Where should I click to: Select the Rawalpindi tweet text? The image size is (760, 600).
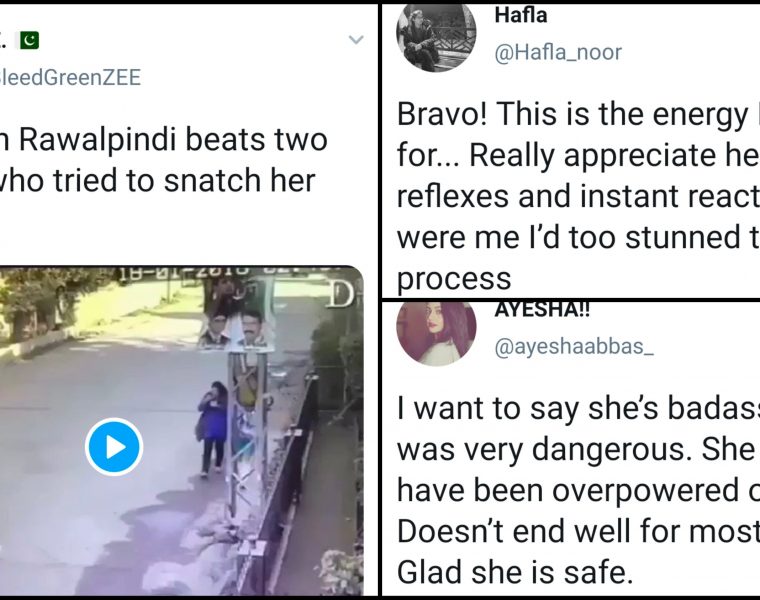pyautogui.click(x=164, y=160)
